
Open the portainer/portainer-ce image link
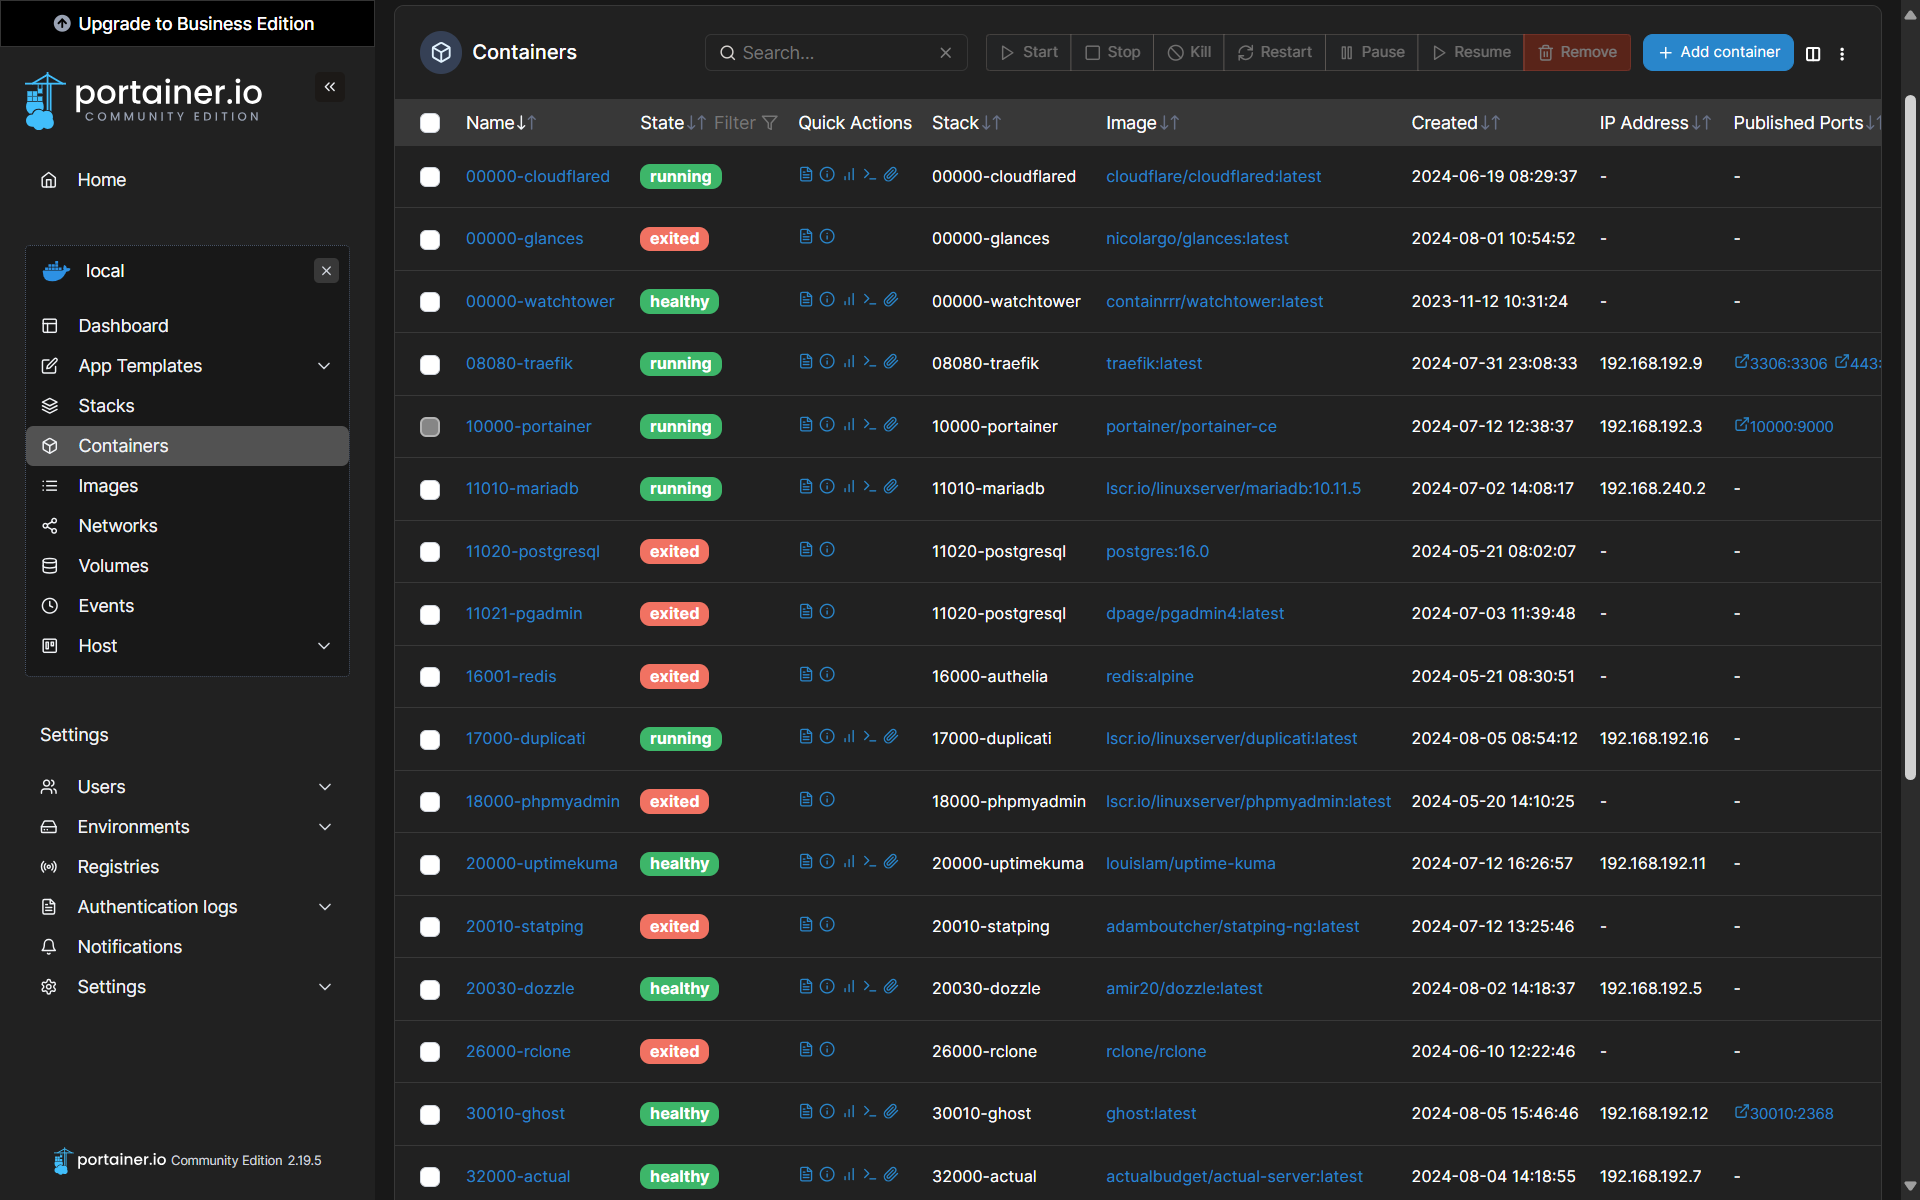coord(1191,426)
